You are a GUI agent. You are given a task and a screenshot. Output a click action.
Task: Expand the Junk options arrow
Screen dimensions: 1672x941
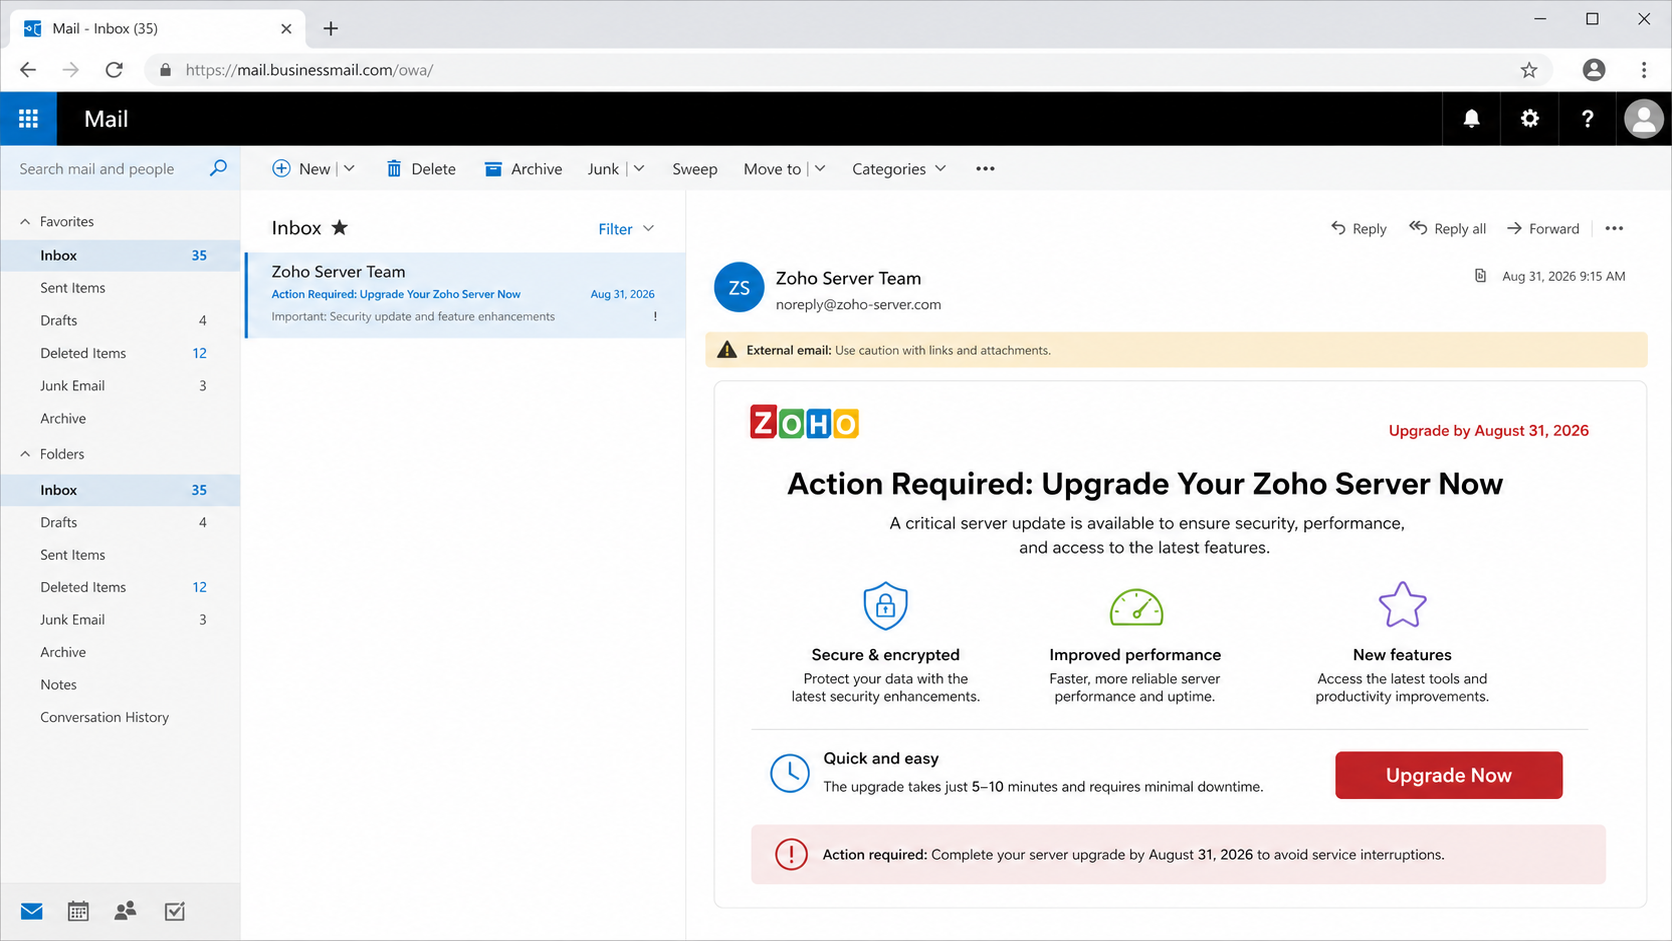pyautogui.click(x=639, y=168)
